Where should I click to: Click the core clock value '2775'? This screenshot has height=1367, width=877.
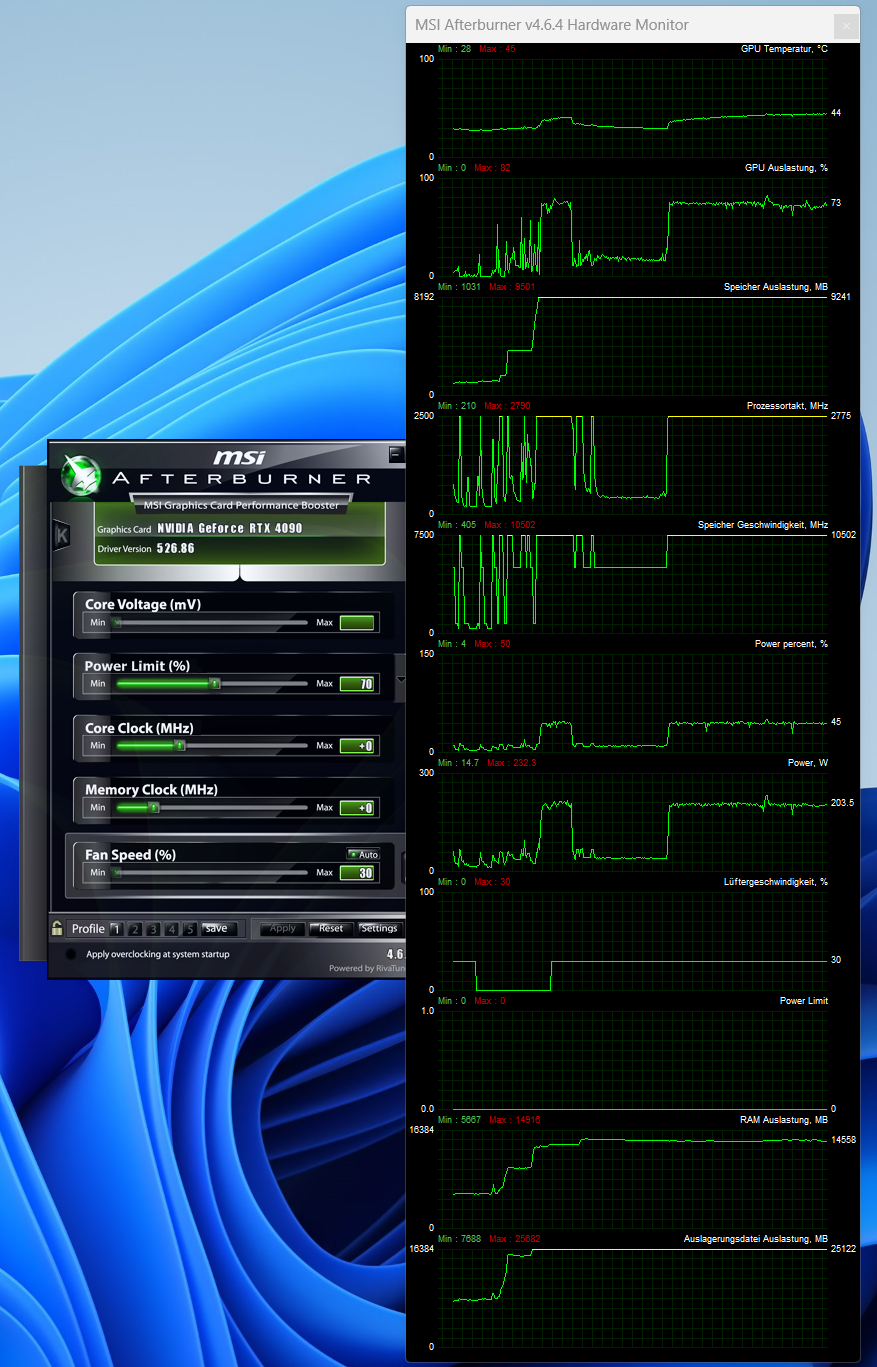tap(841, 416)
